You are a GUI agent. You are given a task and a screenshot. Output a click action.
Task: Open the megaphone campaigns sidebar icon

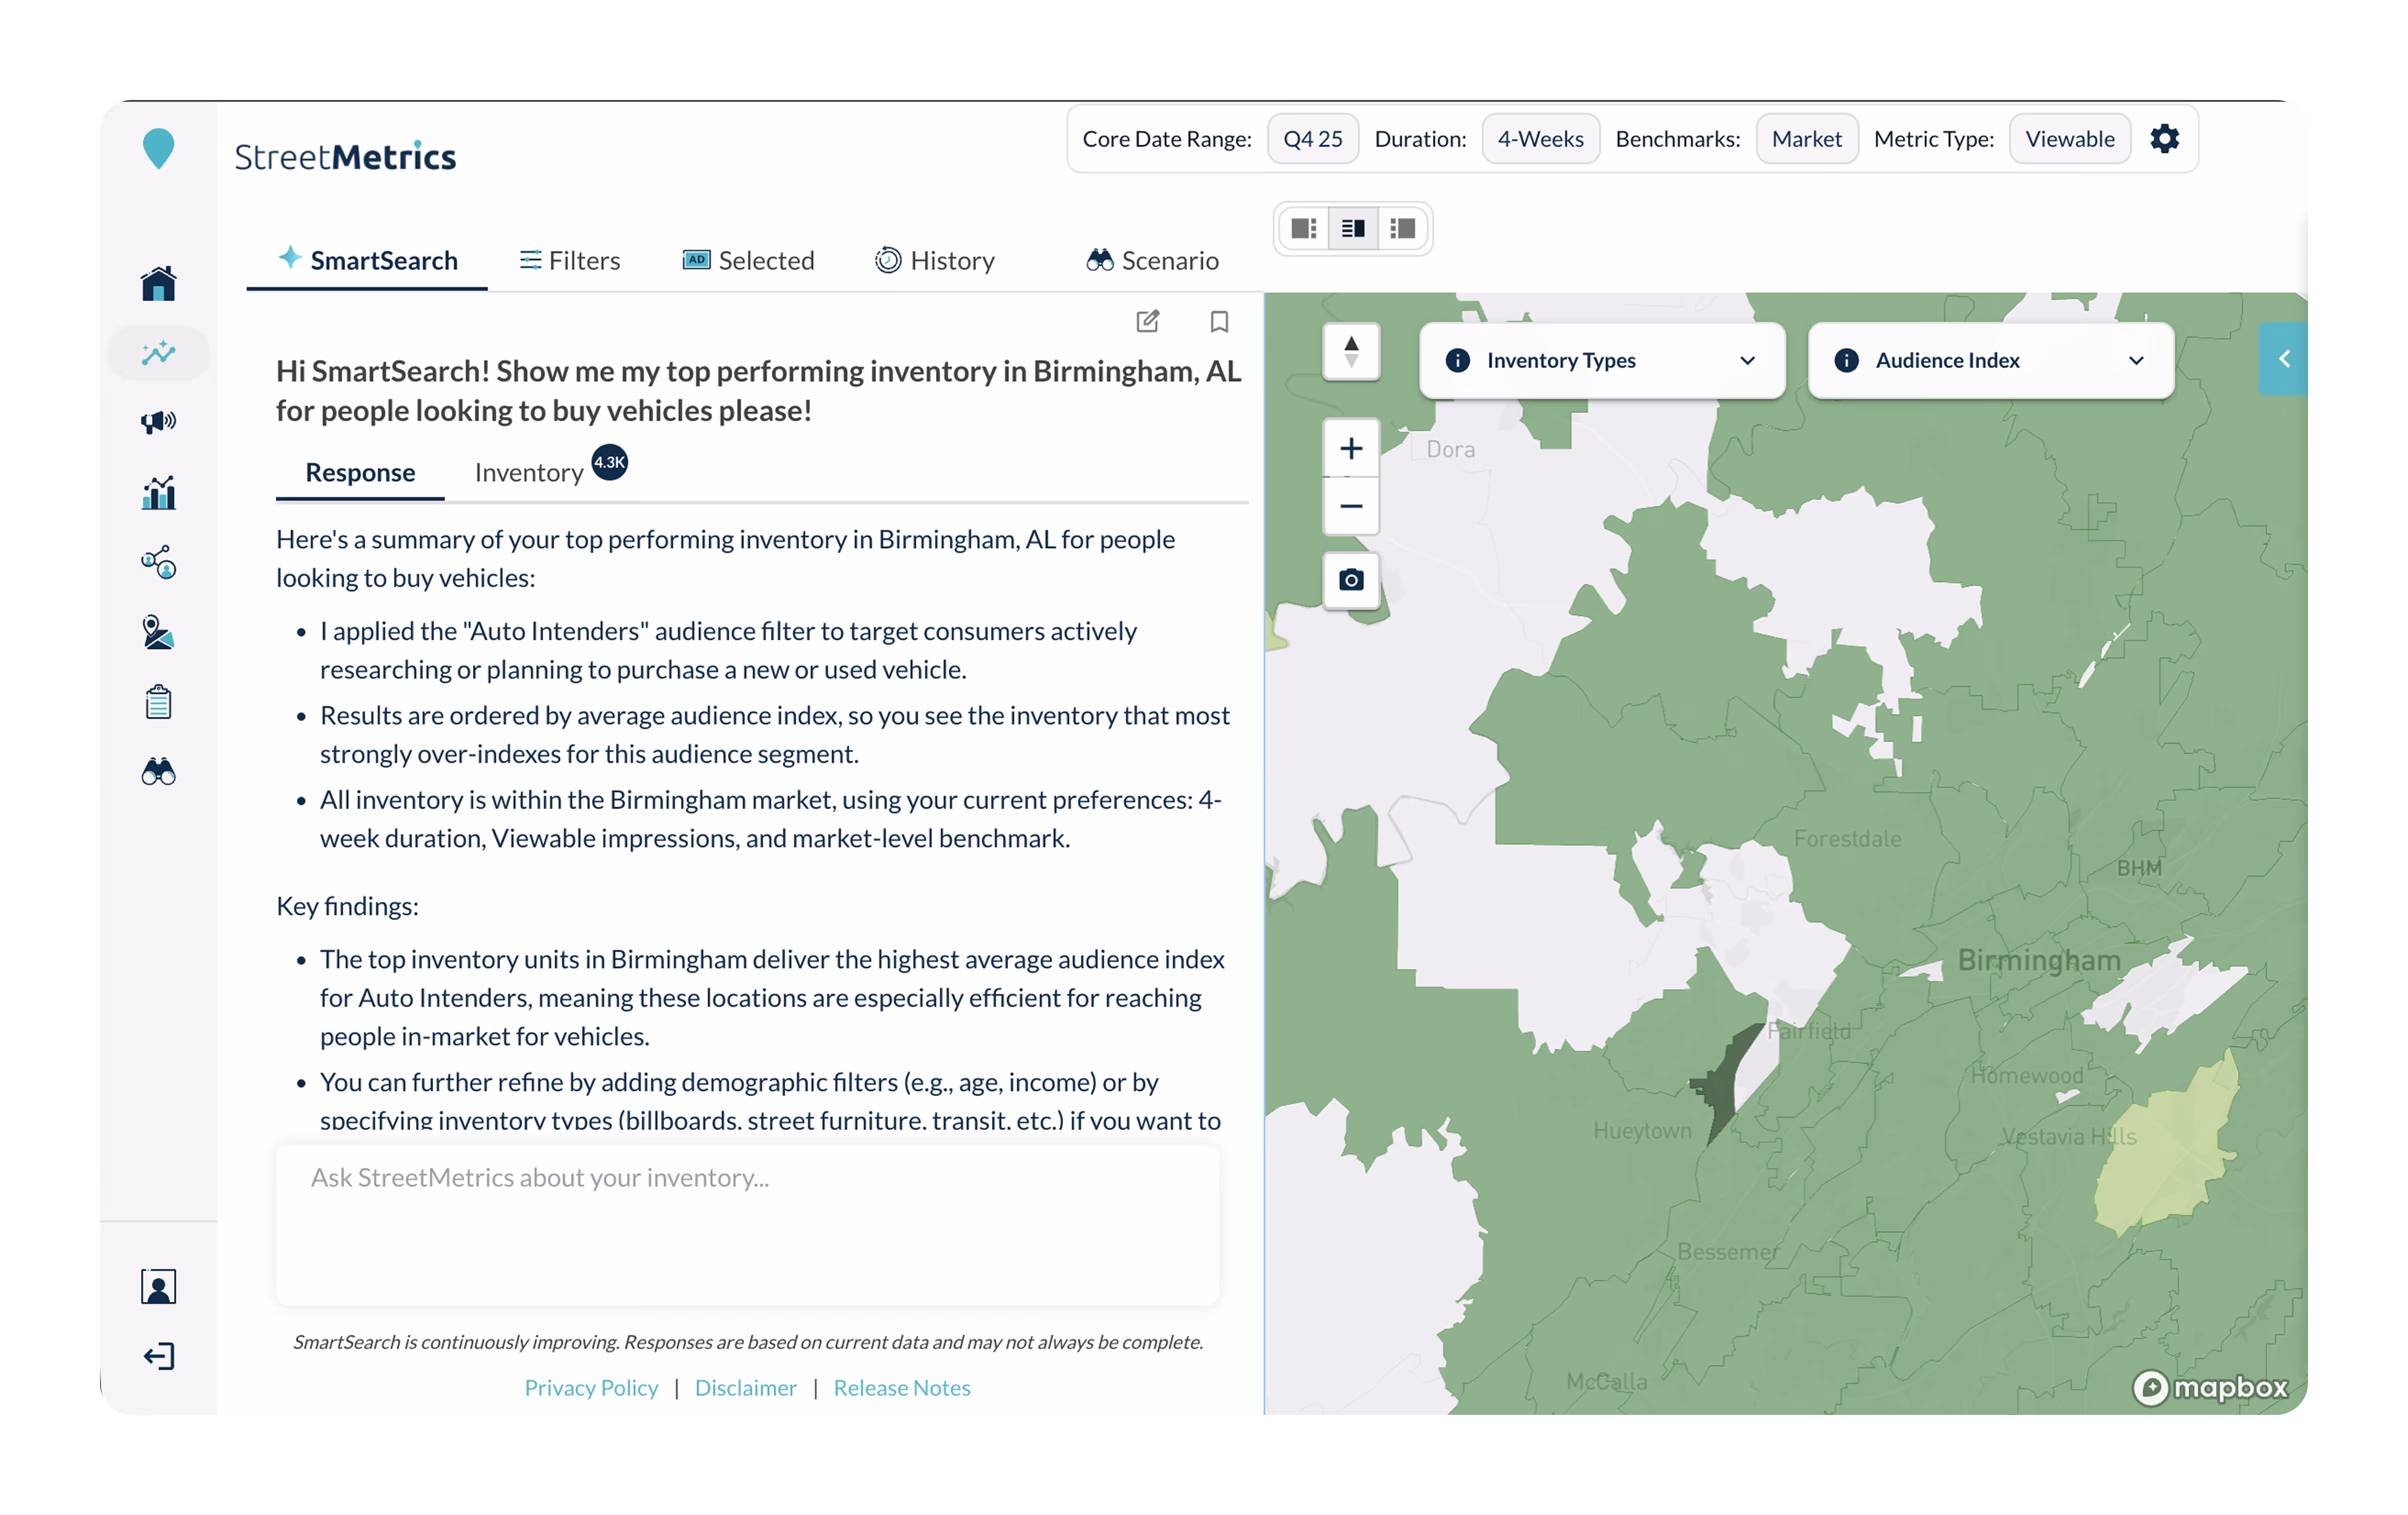(158, 421)
